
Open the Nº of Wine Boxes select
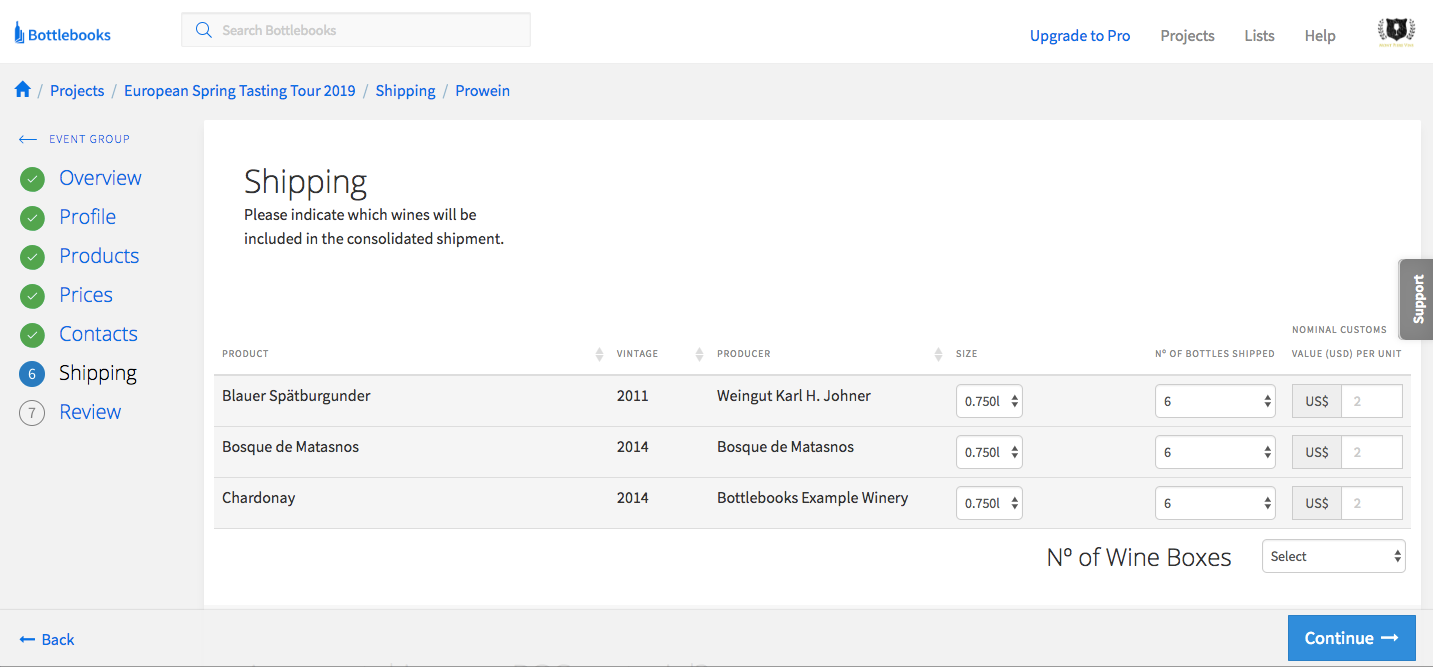[x=1334, y=556]
